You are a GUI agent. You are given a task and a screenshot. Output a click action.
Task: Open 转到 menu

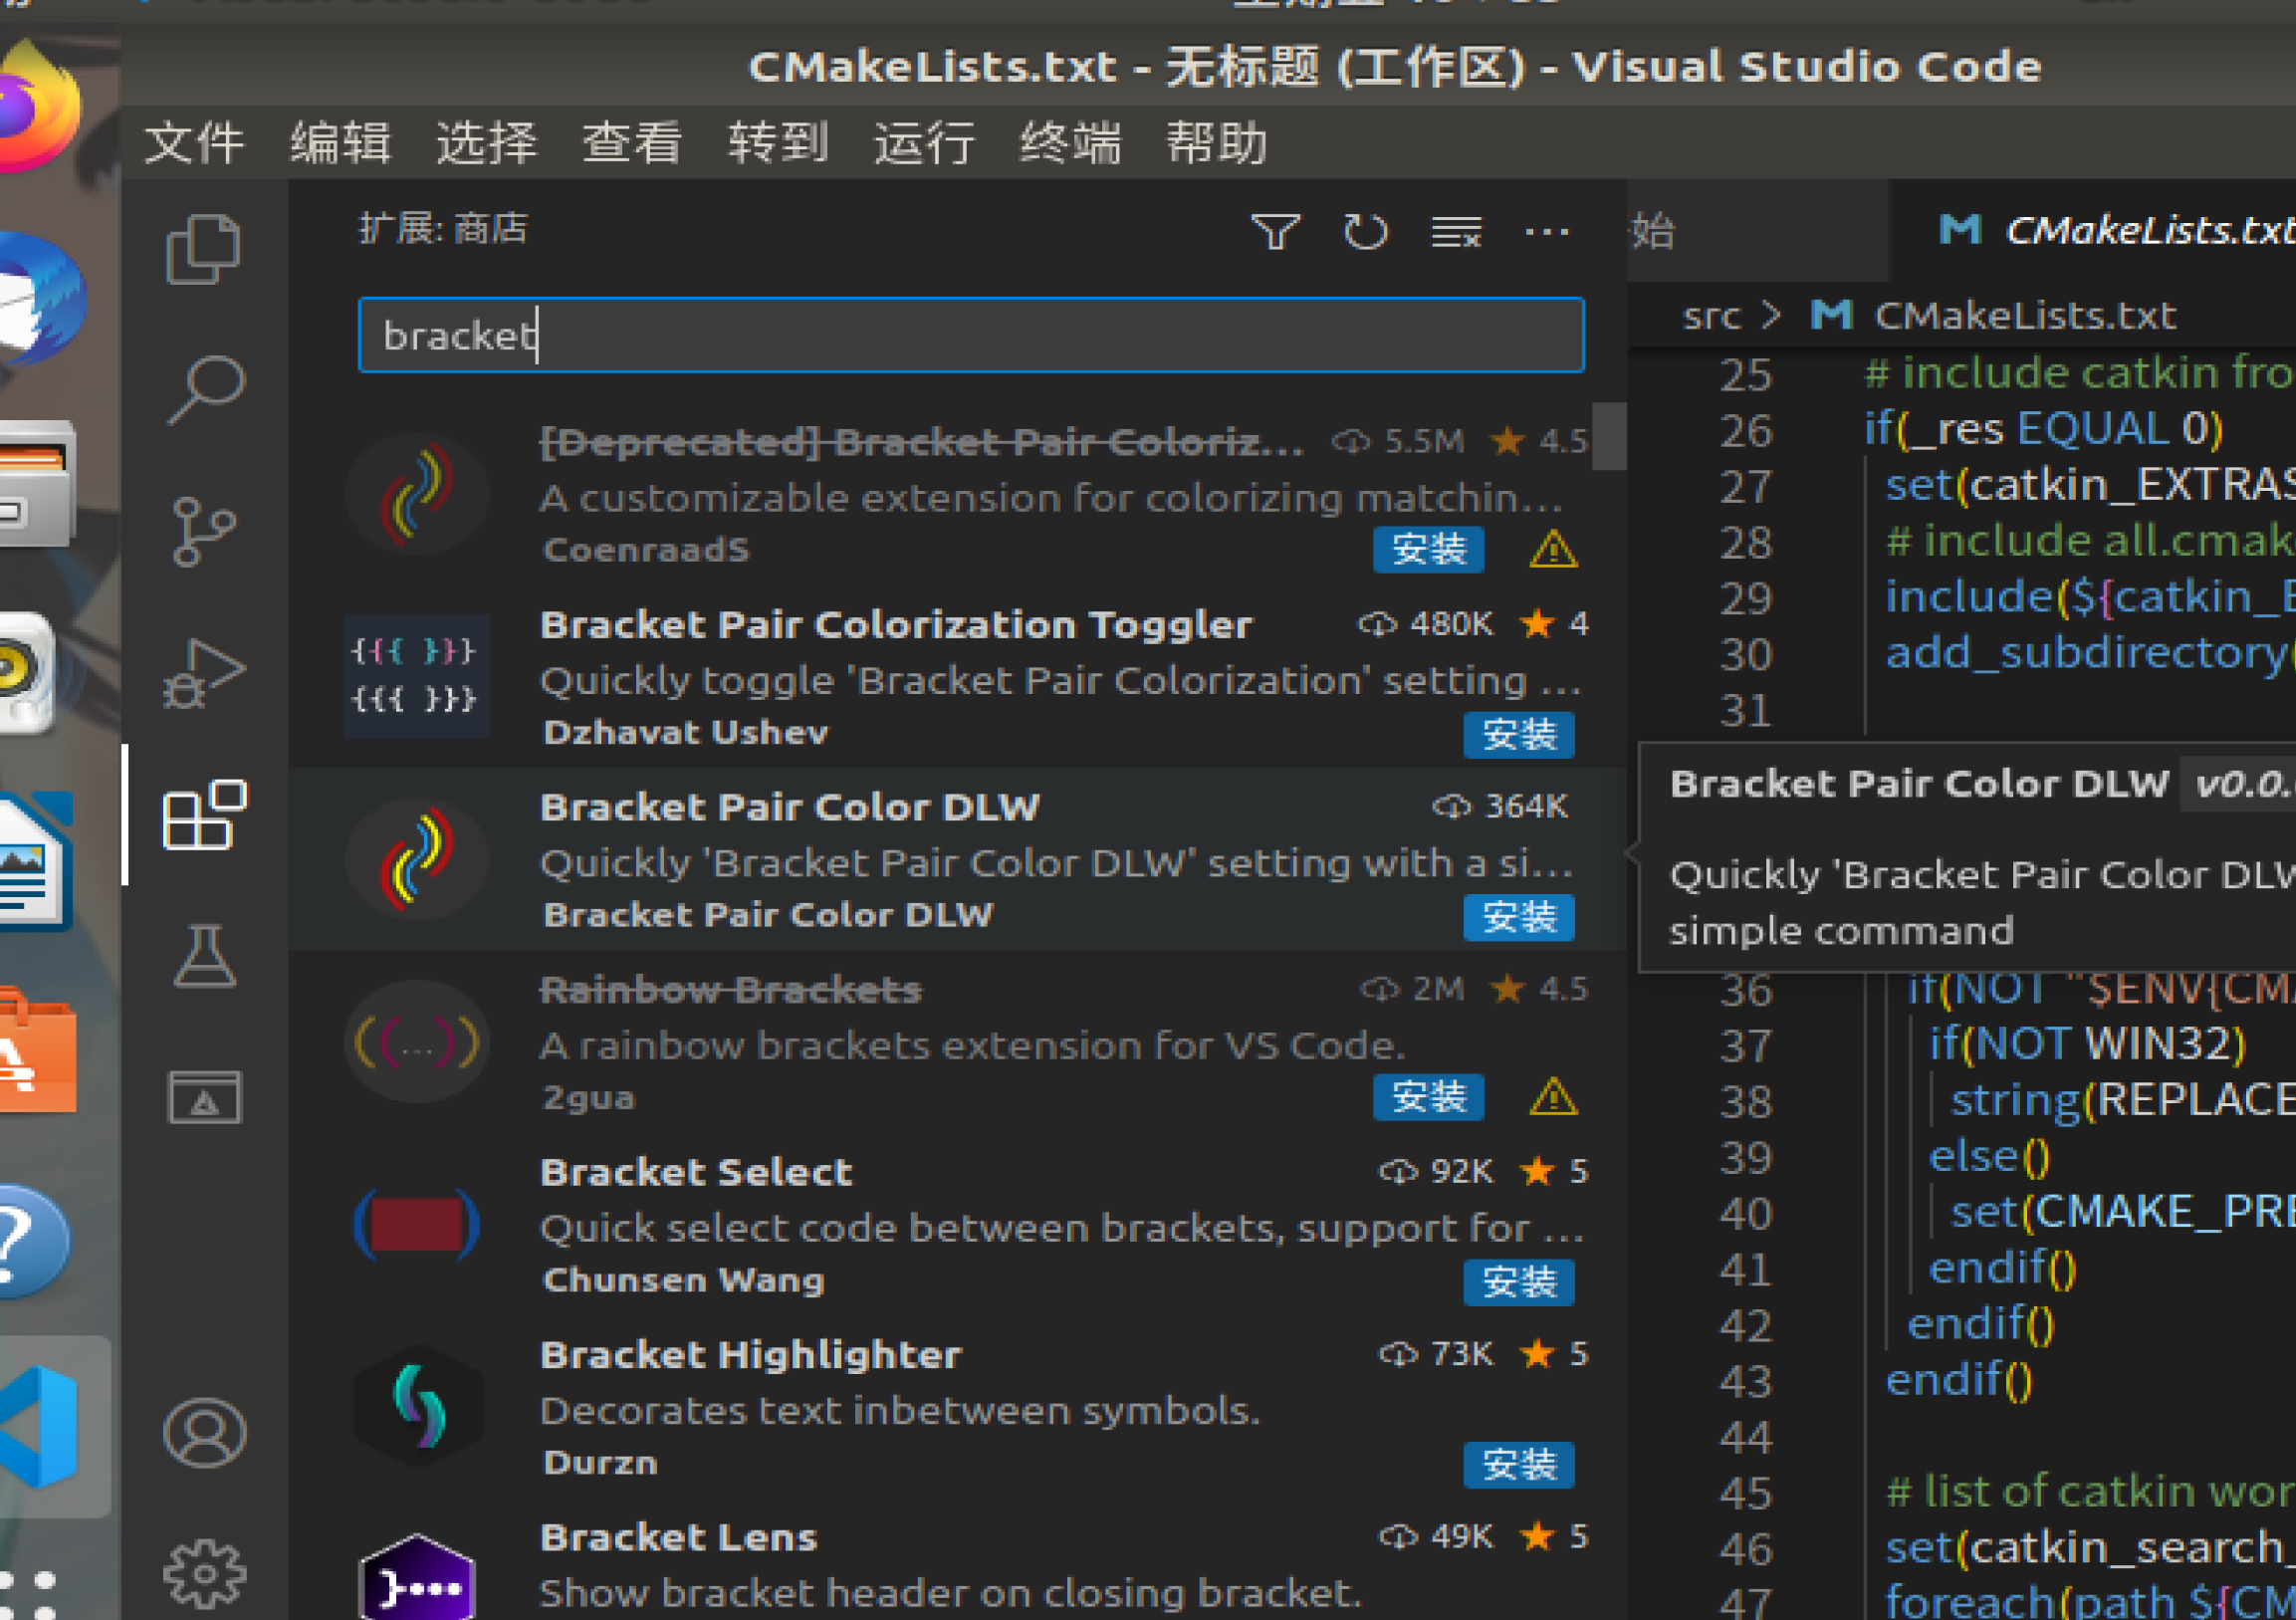coord(778,142)
